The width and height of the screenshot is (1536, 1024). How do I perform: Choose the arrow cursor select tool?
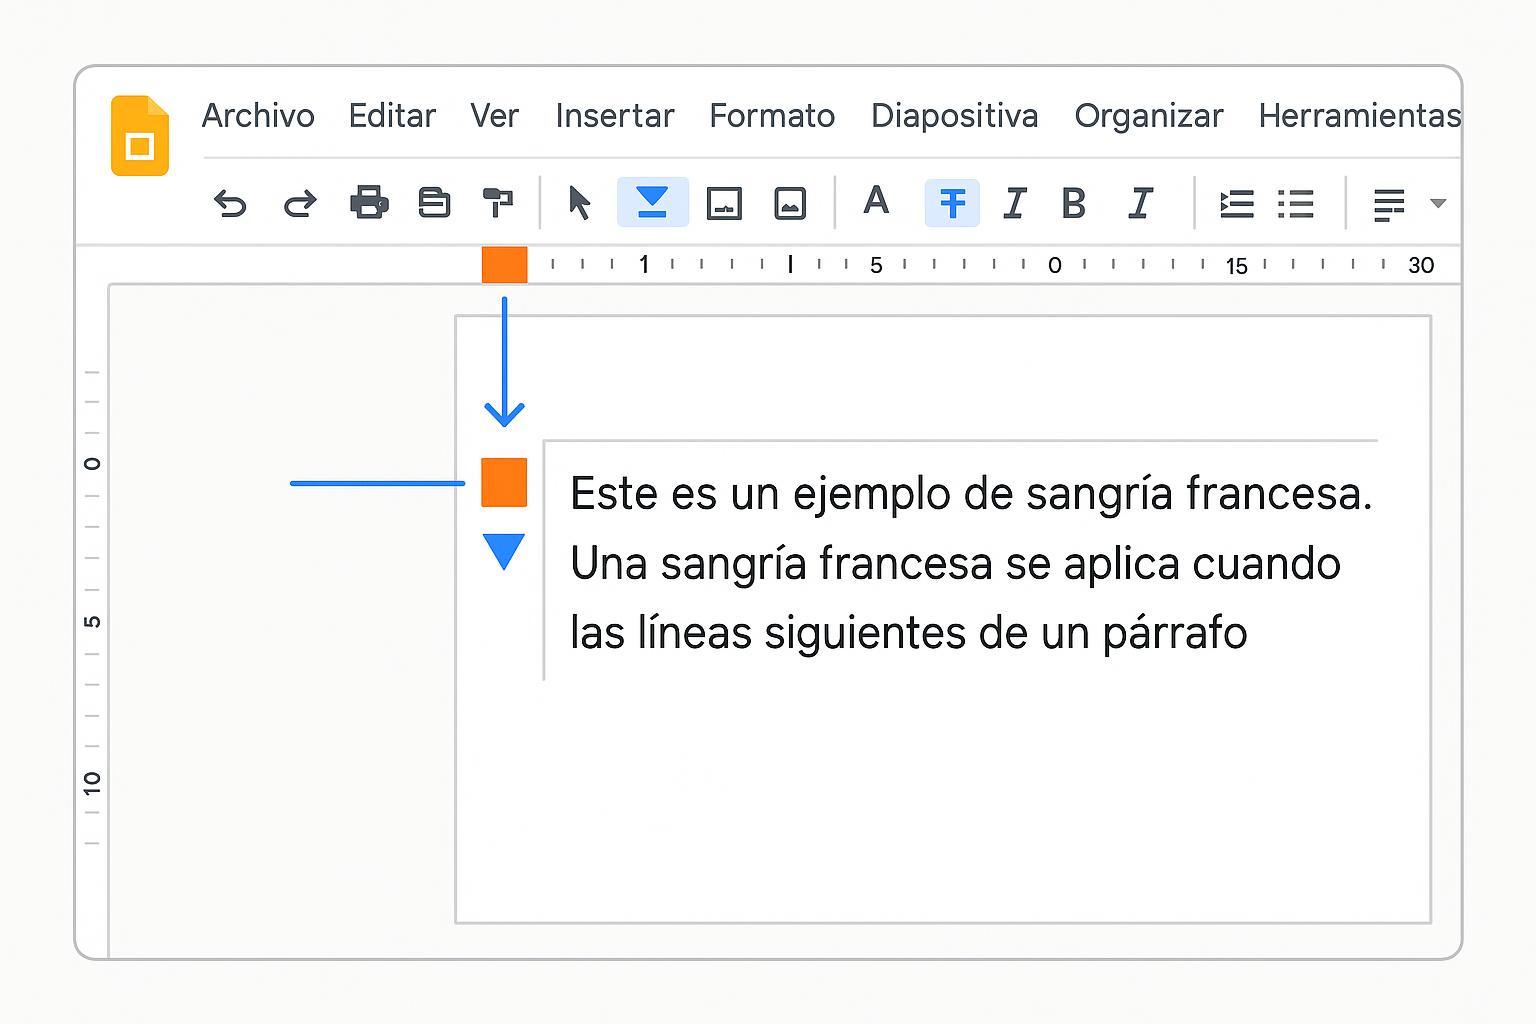coord(579,203)
